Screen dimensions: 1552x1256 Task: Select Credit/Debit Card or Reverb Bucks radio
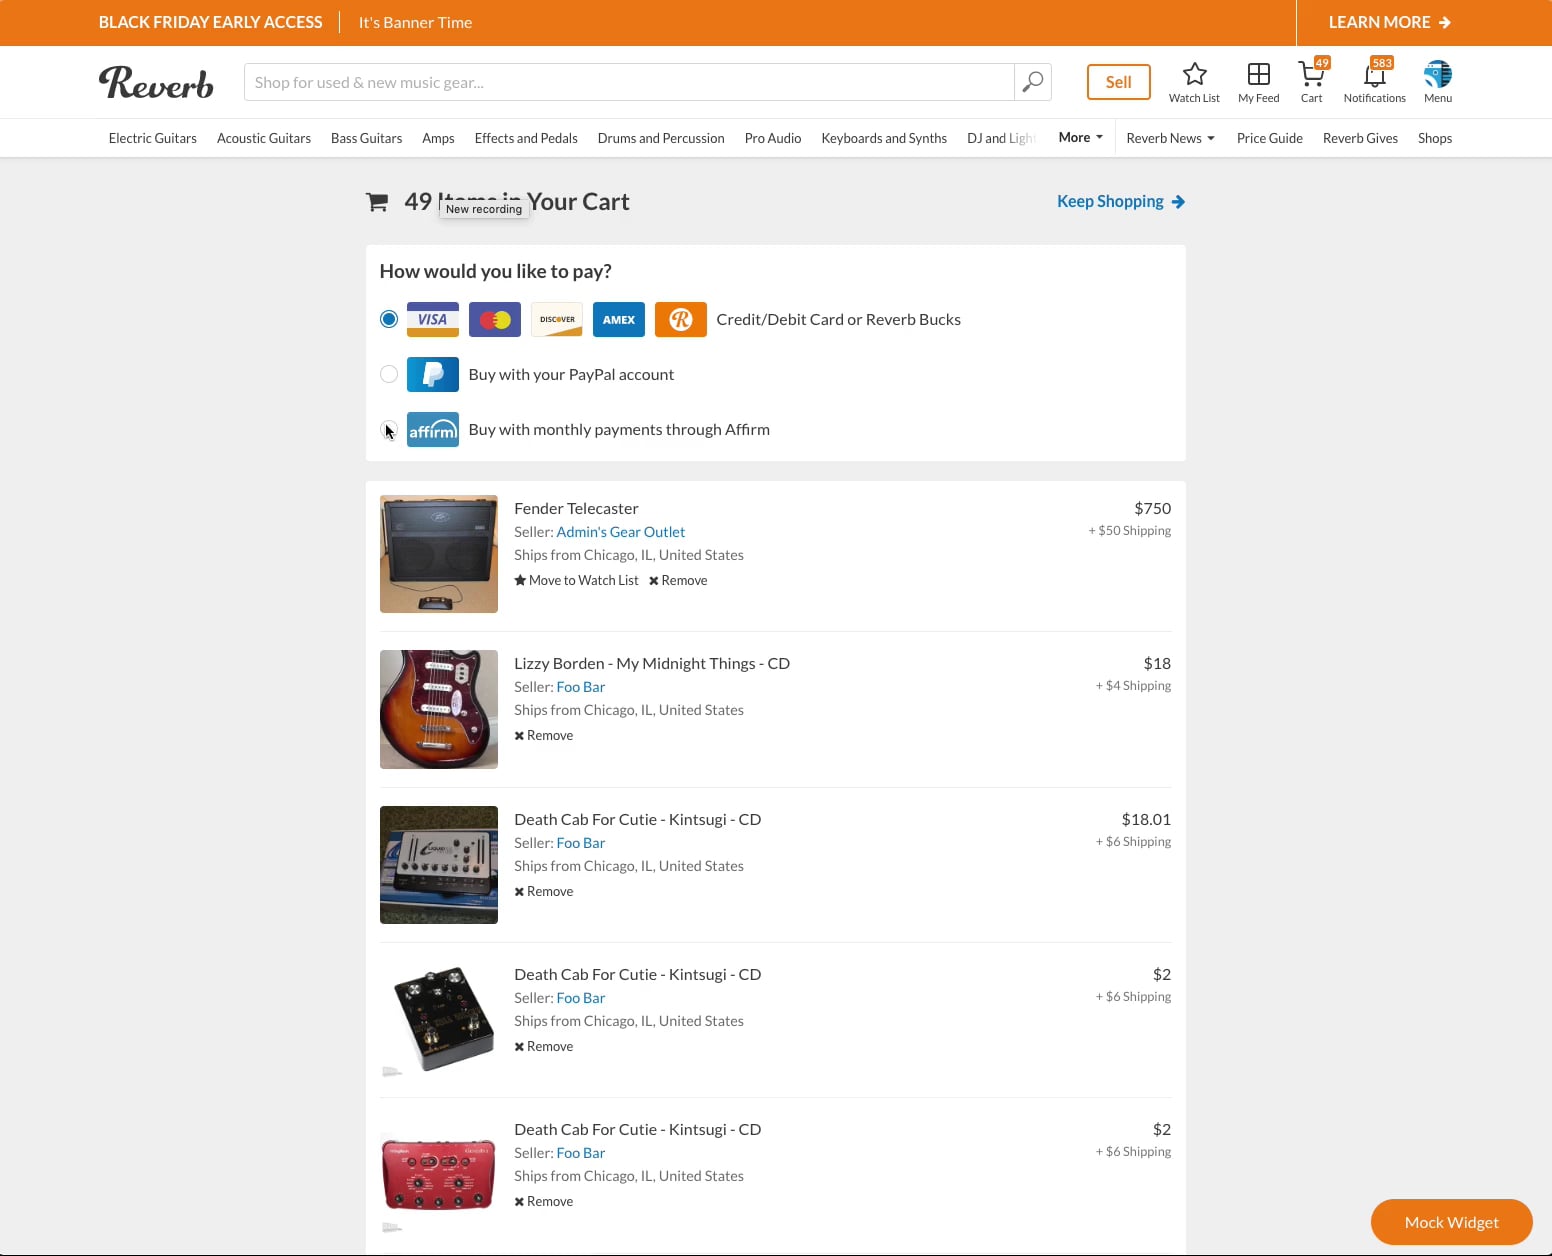coord(389,319)
